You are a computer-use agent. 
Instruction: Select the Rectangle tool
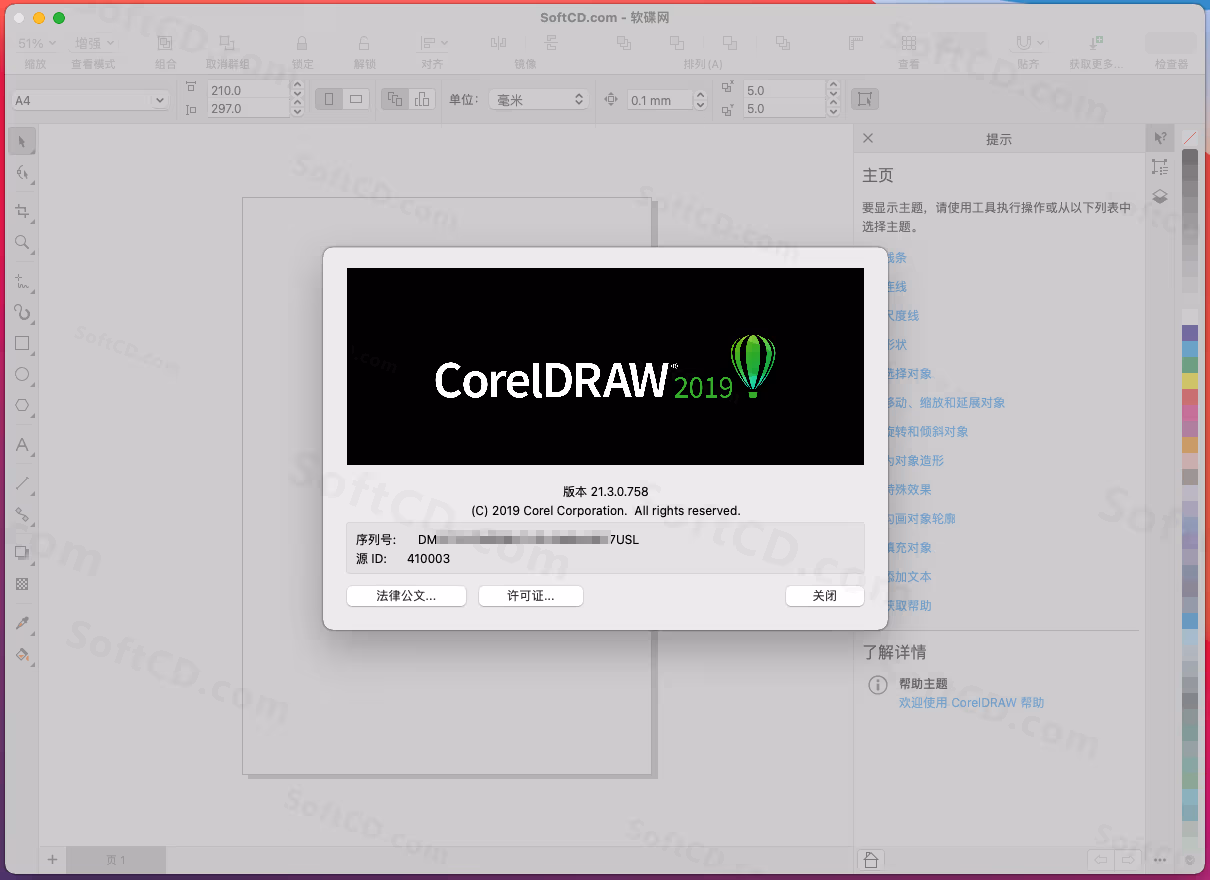coord(22,343)
